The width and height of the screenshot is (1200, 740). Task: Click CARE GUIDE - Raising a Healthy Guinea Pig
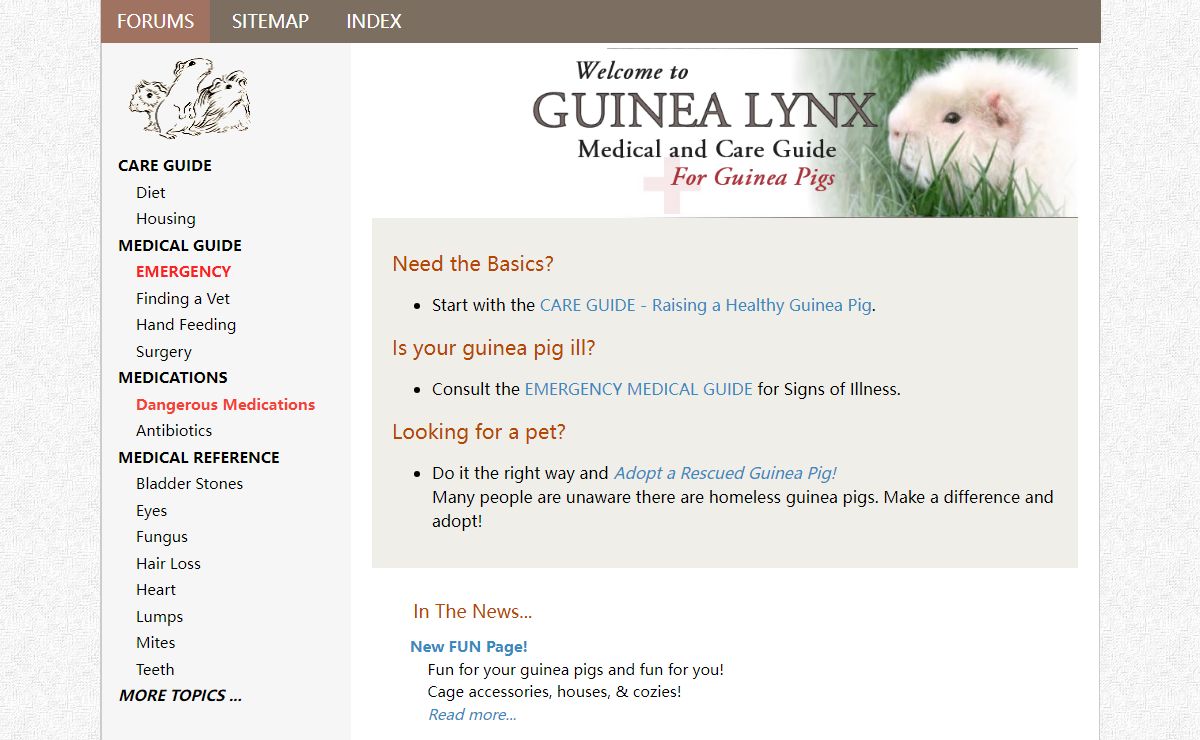pyautogui.click(x=705, y=305)
